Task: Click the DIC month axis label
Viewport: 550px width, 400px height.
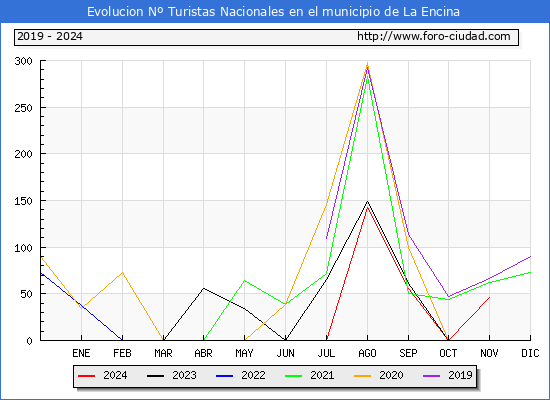Action: [x=530, y=353]
